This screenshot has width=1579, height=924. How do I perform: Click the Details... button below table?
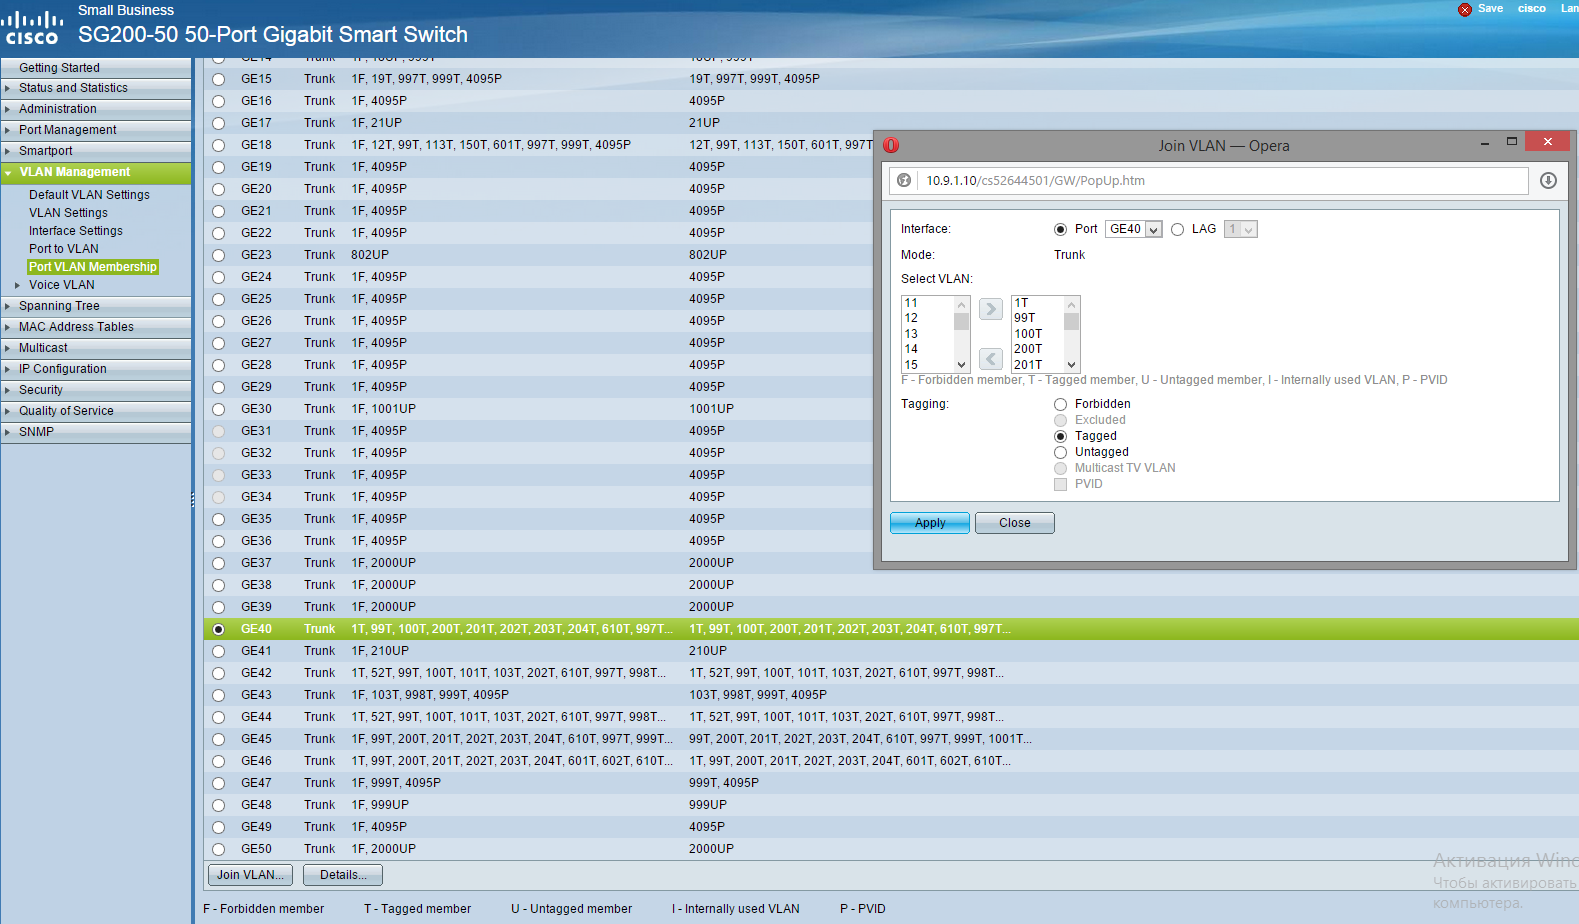pos(343,875)
